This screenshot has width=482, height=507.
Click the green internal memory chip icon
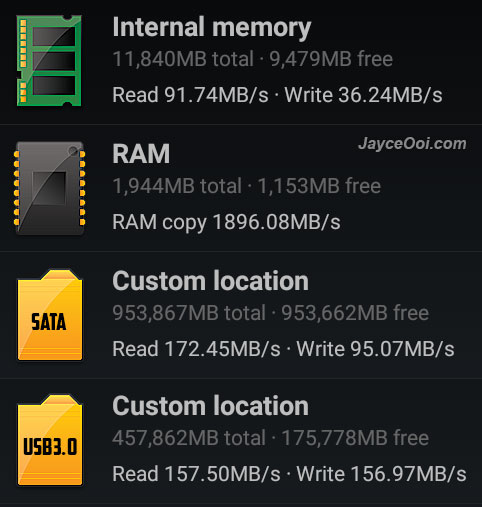coord(49,61)
